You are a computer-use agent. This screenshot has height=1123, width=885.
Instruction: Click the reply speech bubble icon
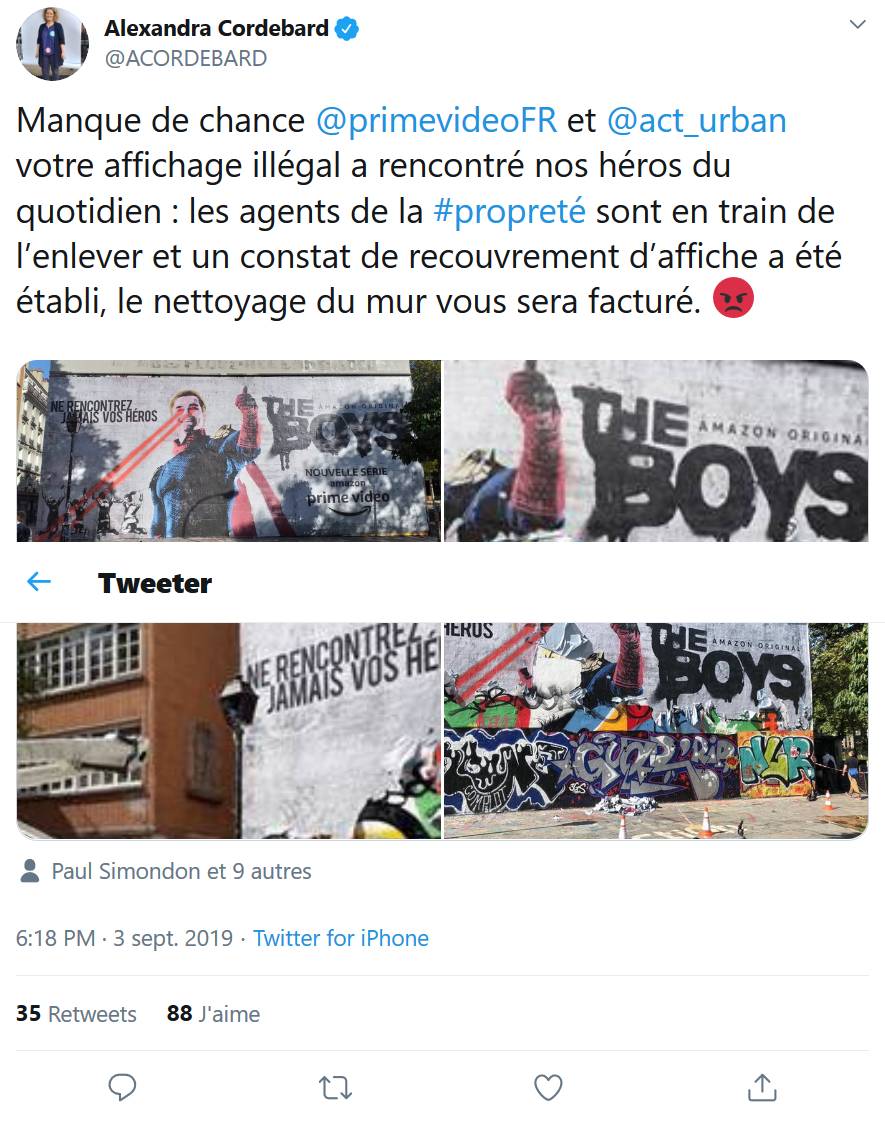(x=122, y=1087)
